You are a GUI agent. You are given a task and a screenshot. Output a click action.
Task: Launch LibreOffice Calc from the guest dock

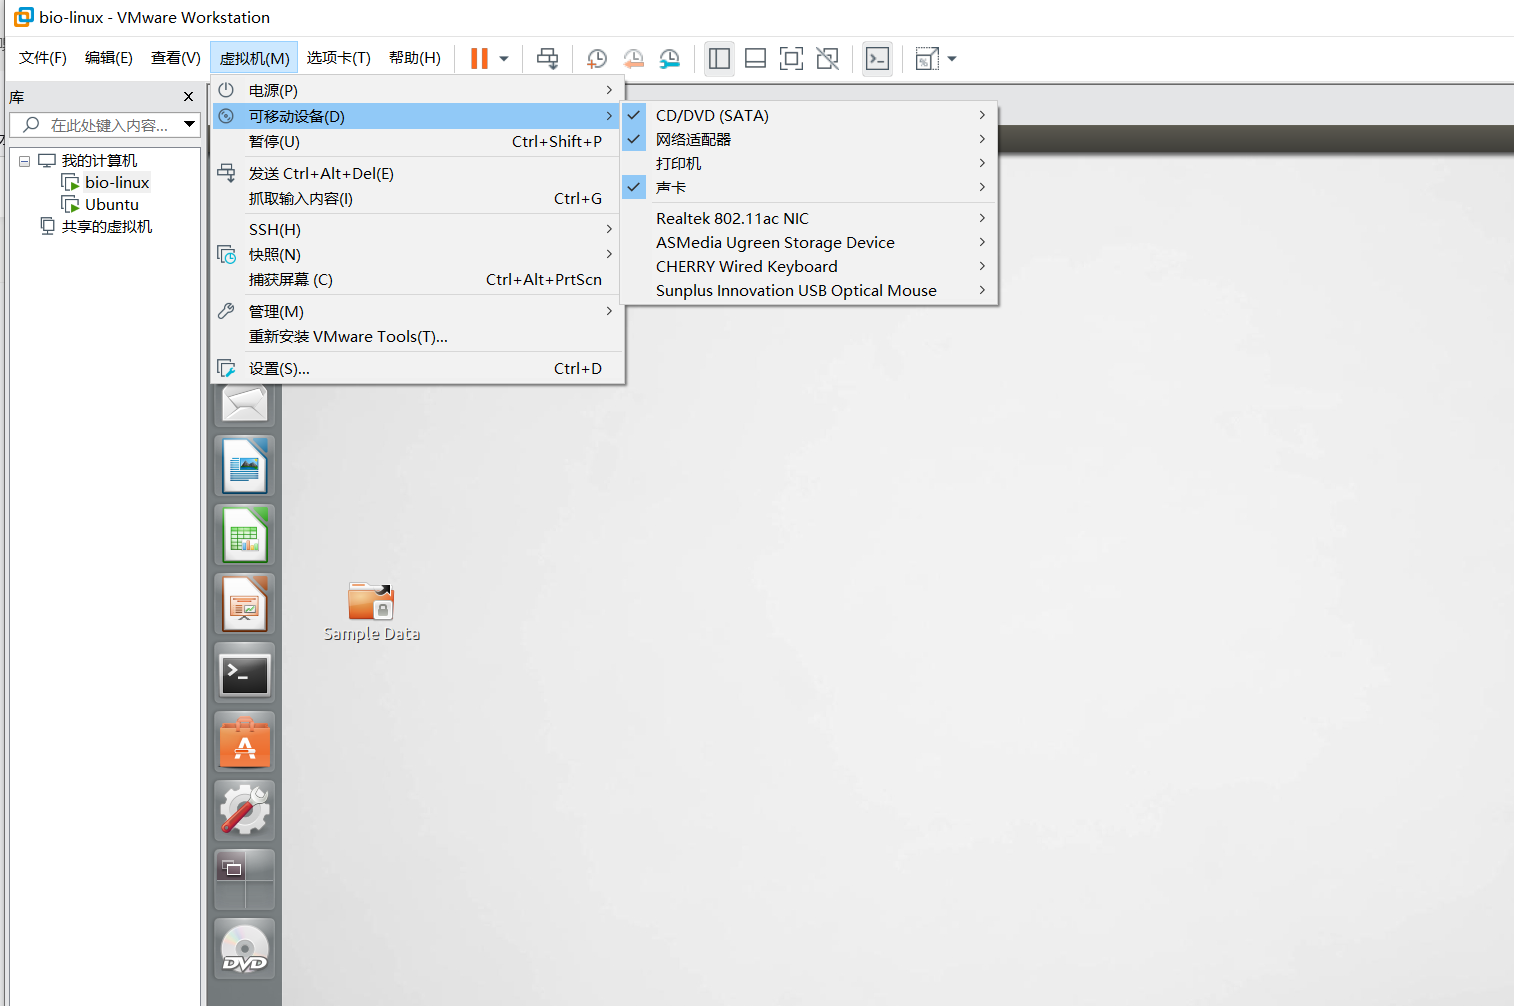pyautogui.click(x=244, y=535)
